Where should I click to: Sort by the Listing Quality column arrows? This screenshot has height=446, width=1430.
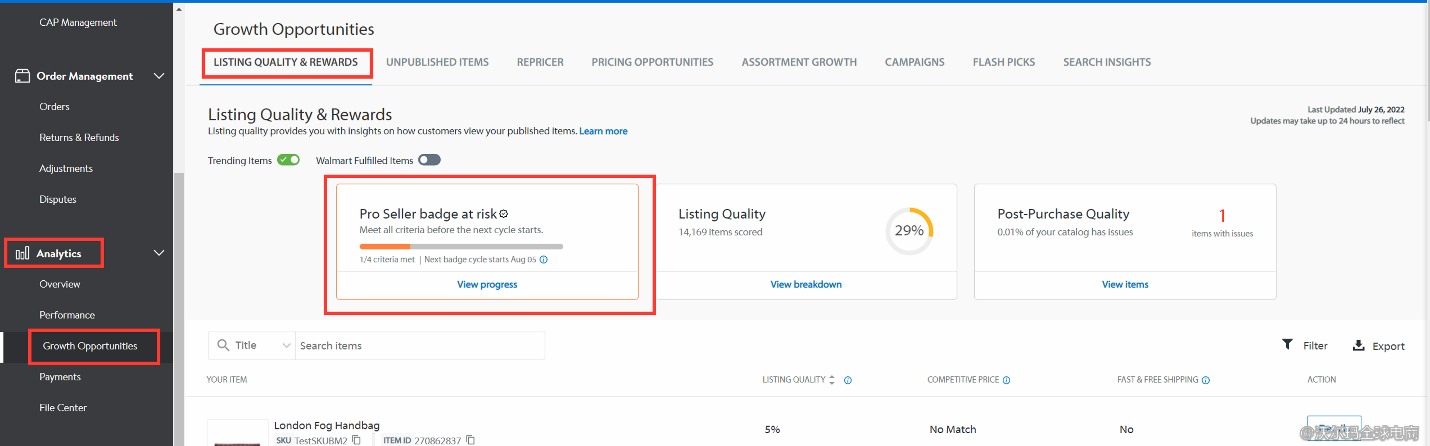(833, 380)
